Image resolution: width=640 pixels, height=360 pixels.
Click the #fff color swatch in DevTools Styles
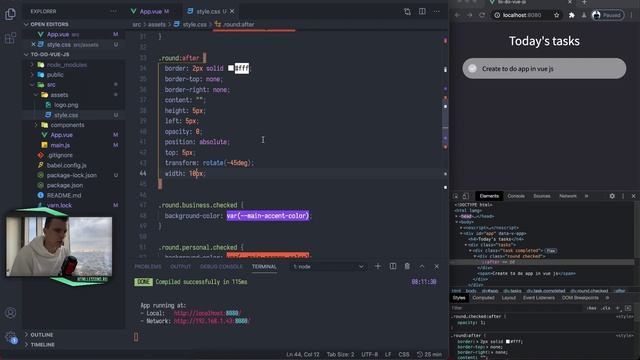[508, 341]
